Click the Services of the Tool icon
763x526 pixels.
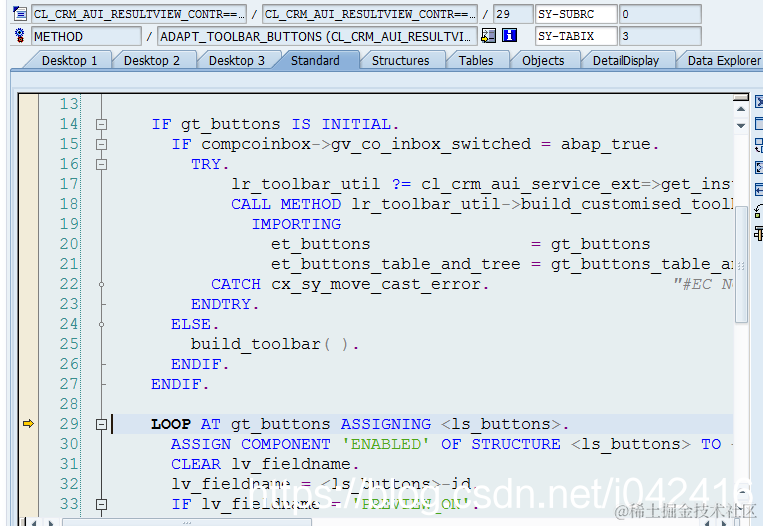click(759, 233)
